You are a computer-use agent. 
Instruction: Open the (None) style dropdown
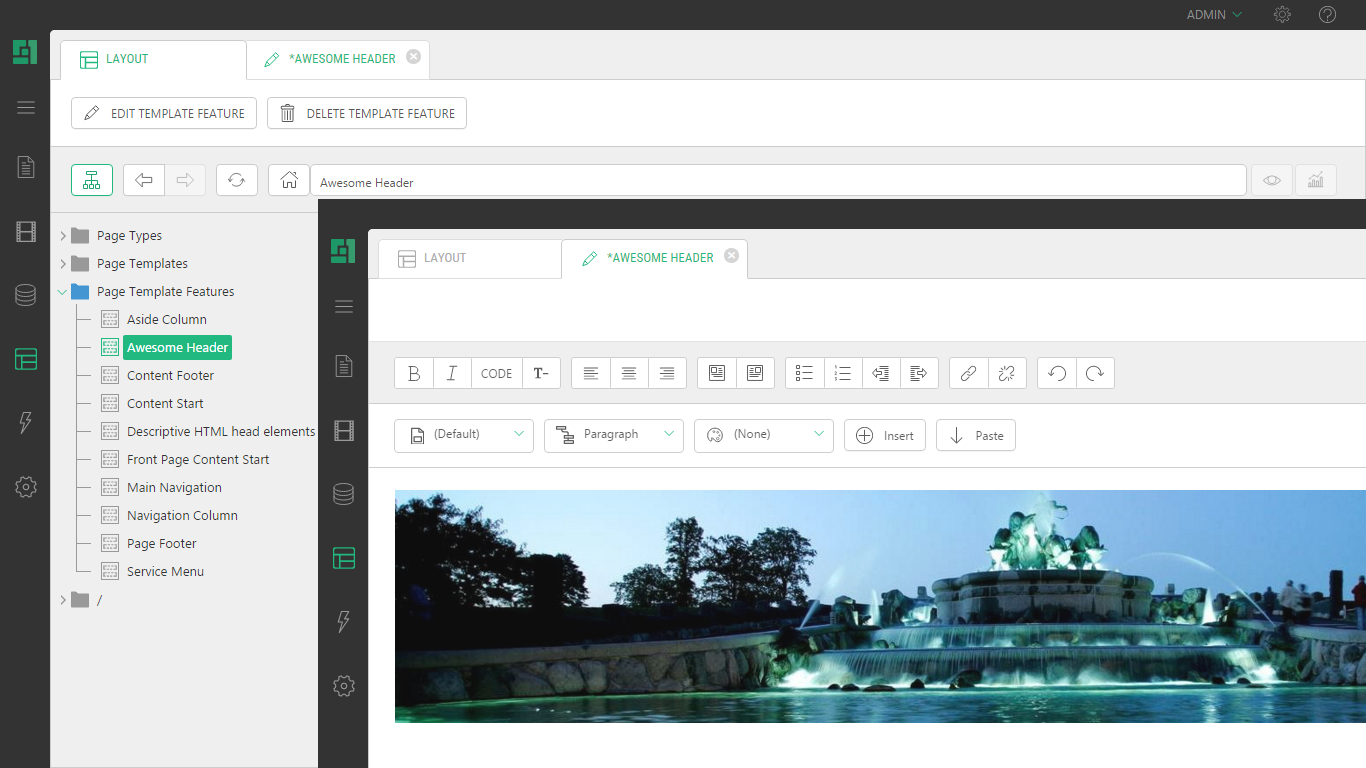click(764, 435)
